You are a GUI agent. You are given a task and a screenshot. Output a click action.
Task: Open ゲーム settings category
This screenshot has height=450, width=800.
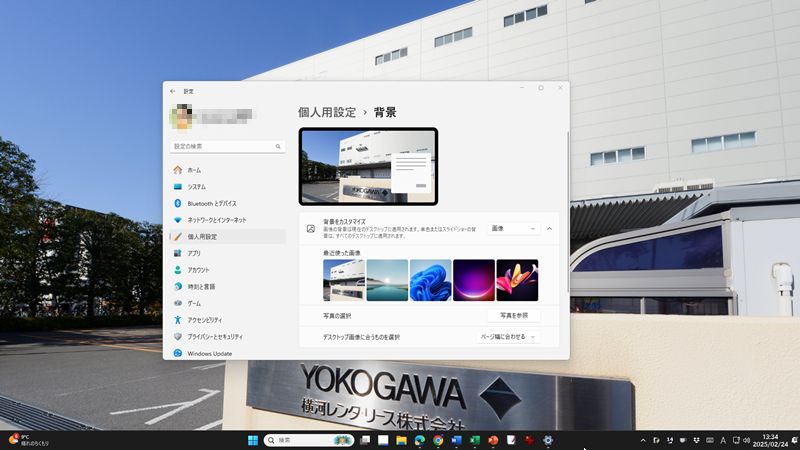coord(228,304)
